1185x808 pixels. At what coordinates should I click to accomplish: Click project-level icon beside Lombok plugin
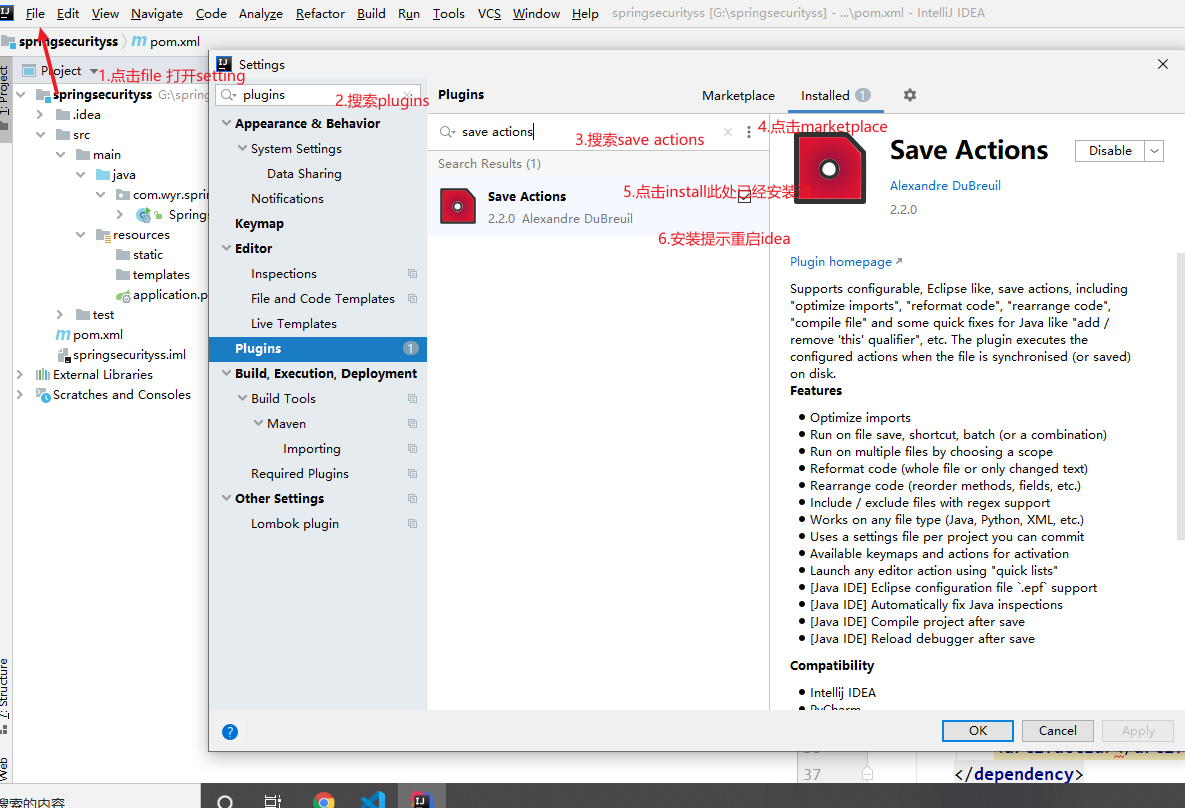(413, 524)
